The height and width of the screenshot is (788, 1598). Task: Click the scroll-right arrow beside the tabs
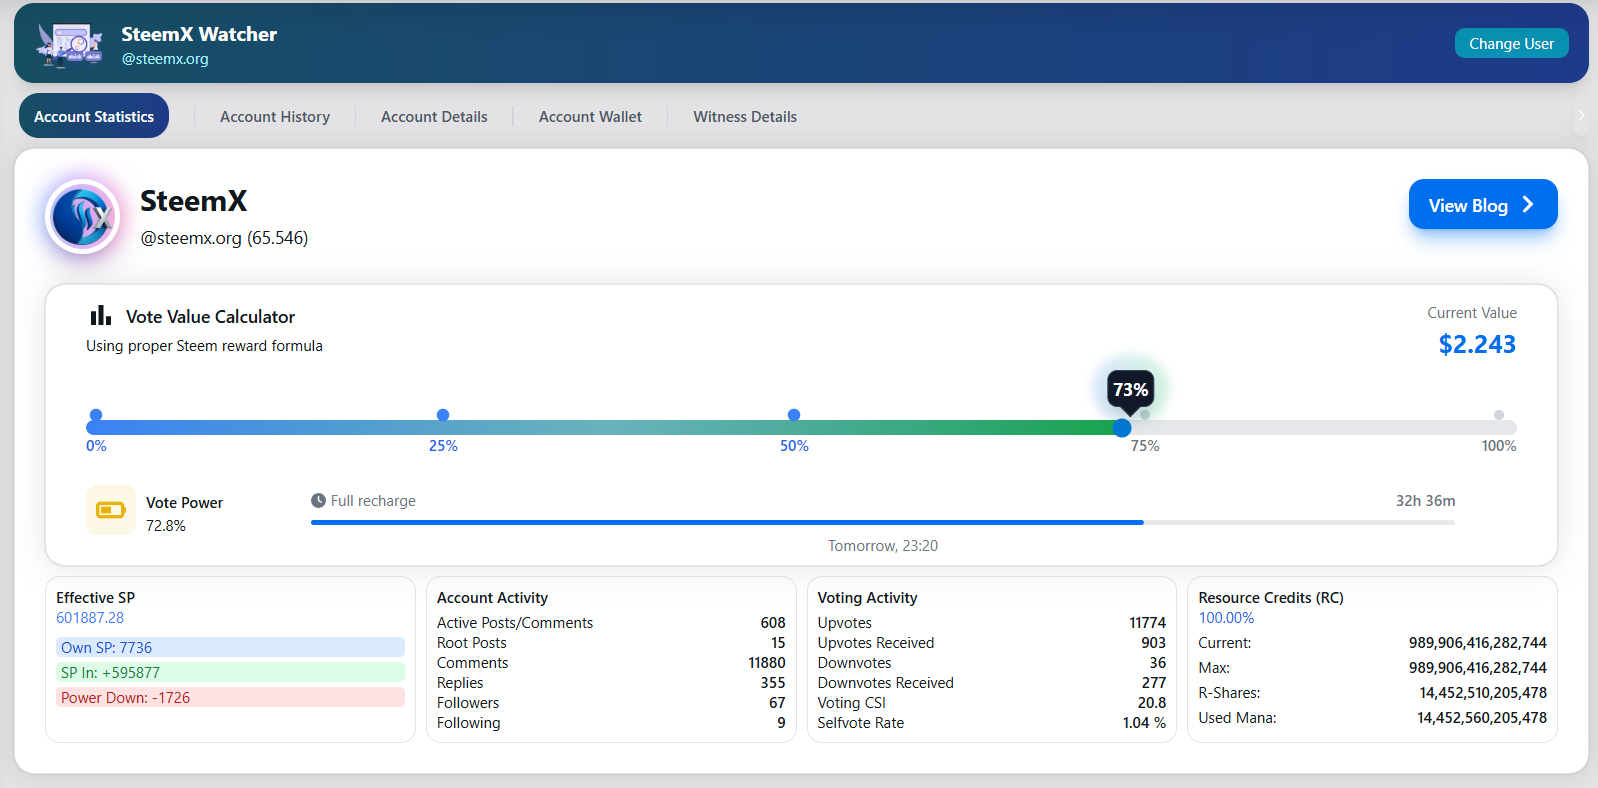1581,116
